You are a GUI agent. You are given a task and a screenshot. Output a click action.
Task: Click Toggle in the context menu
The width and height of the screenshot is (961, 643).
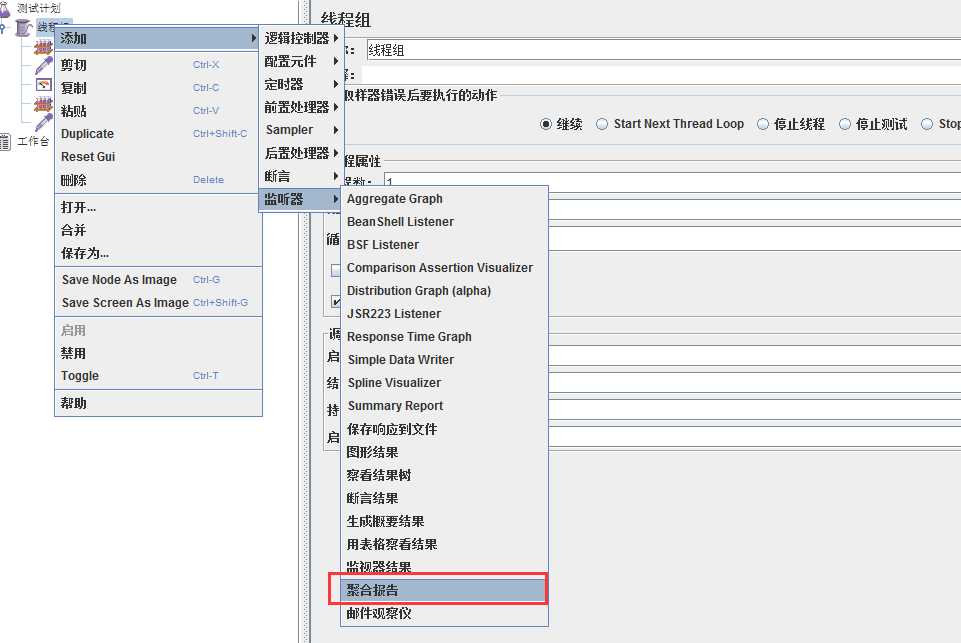[x=158, y=376]
